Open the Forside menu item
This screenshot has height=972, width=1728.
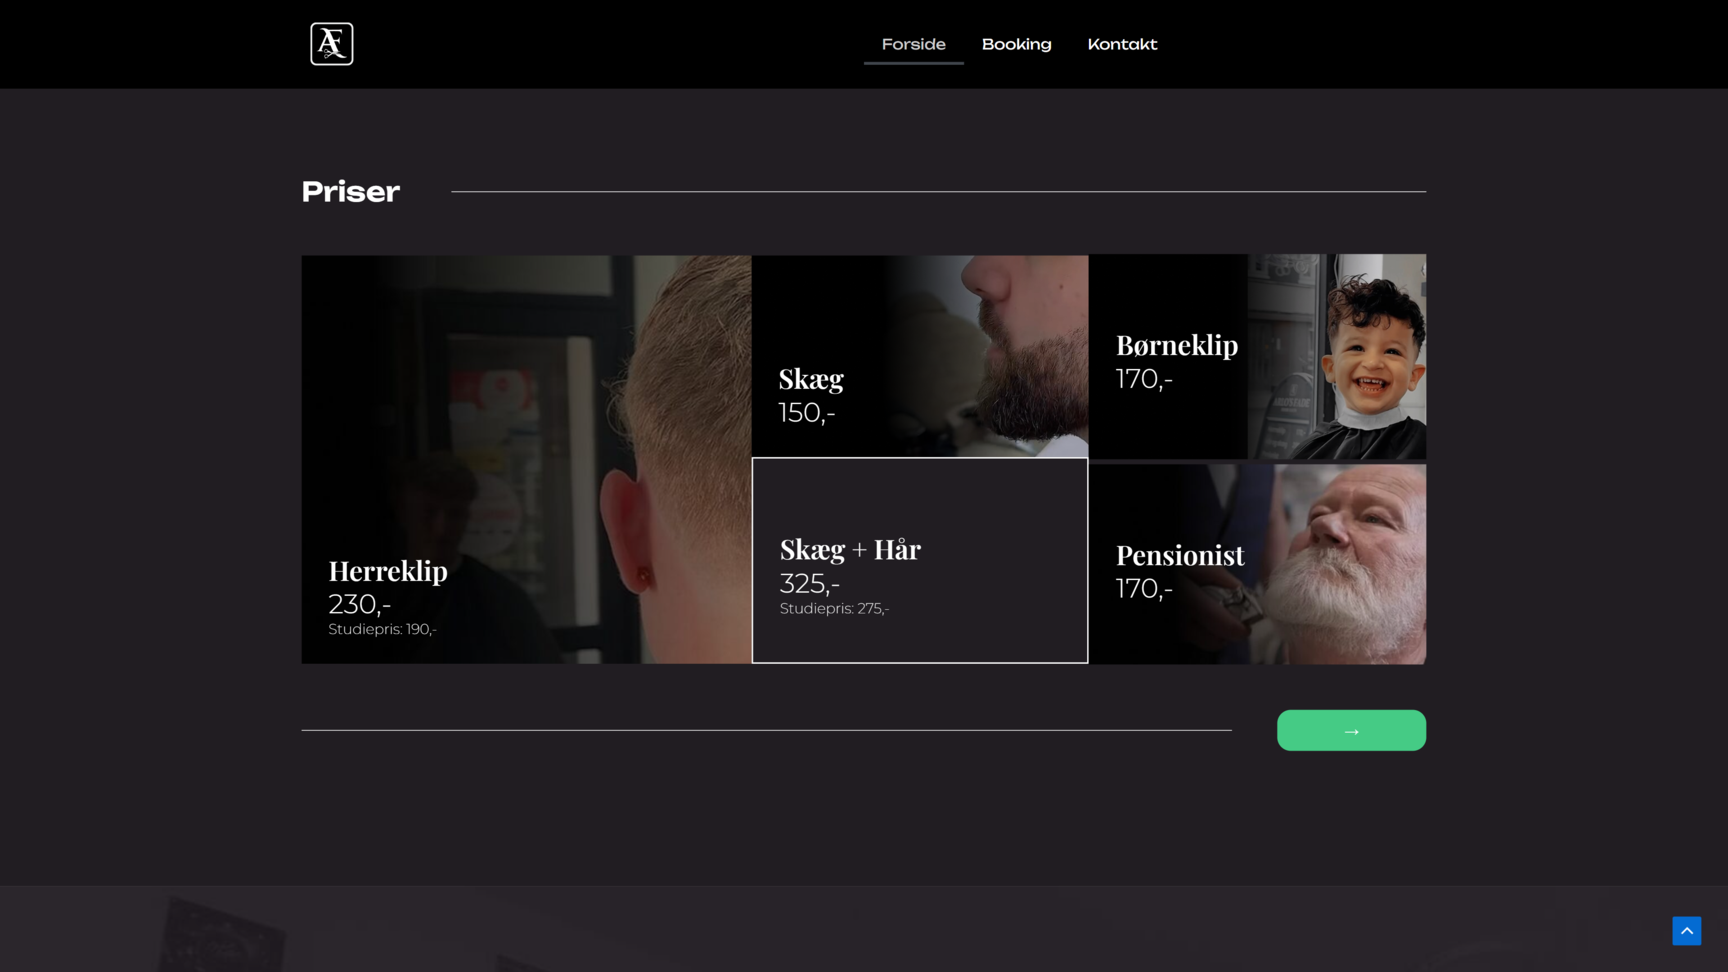click(x=913, y=44)
